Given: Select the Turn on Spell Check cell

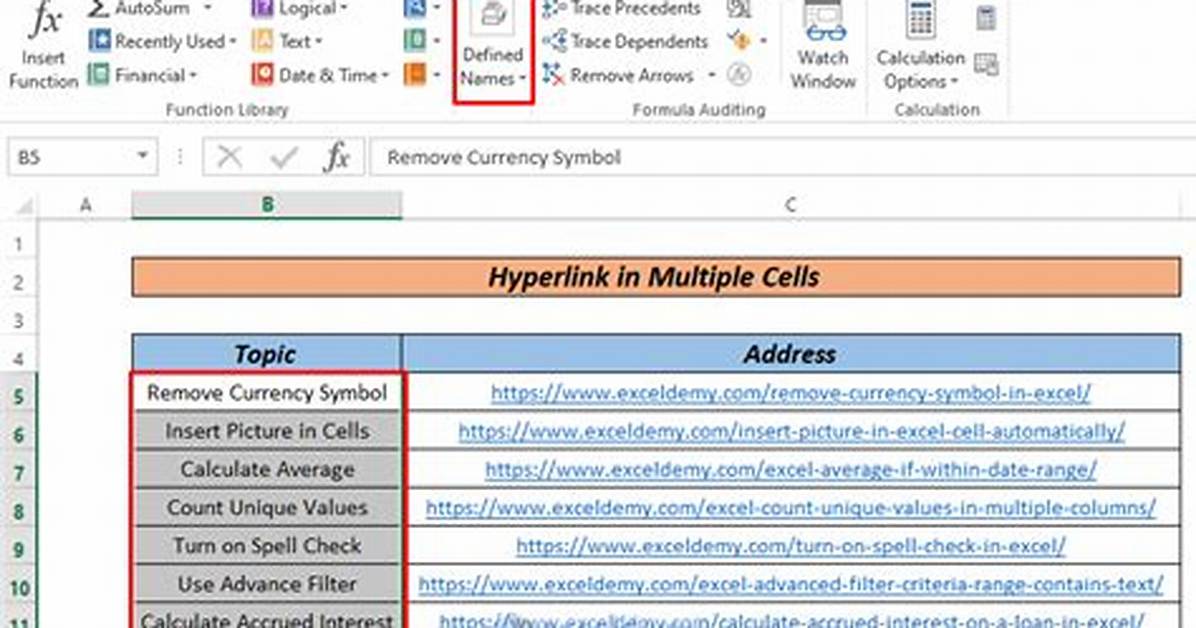Looking at the screenshot, I should click(x=267, y=545).
